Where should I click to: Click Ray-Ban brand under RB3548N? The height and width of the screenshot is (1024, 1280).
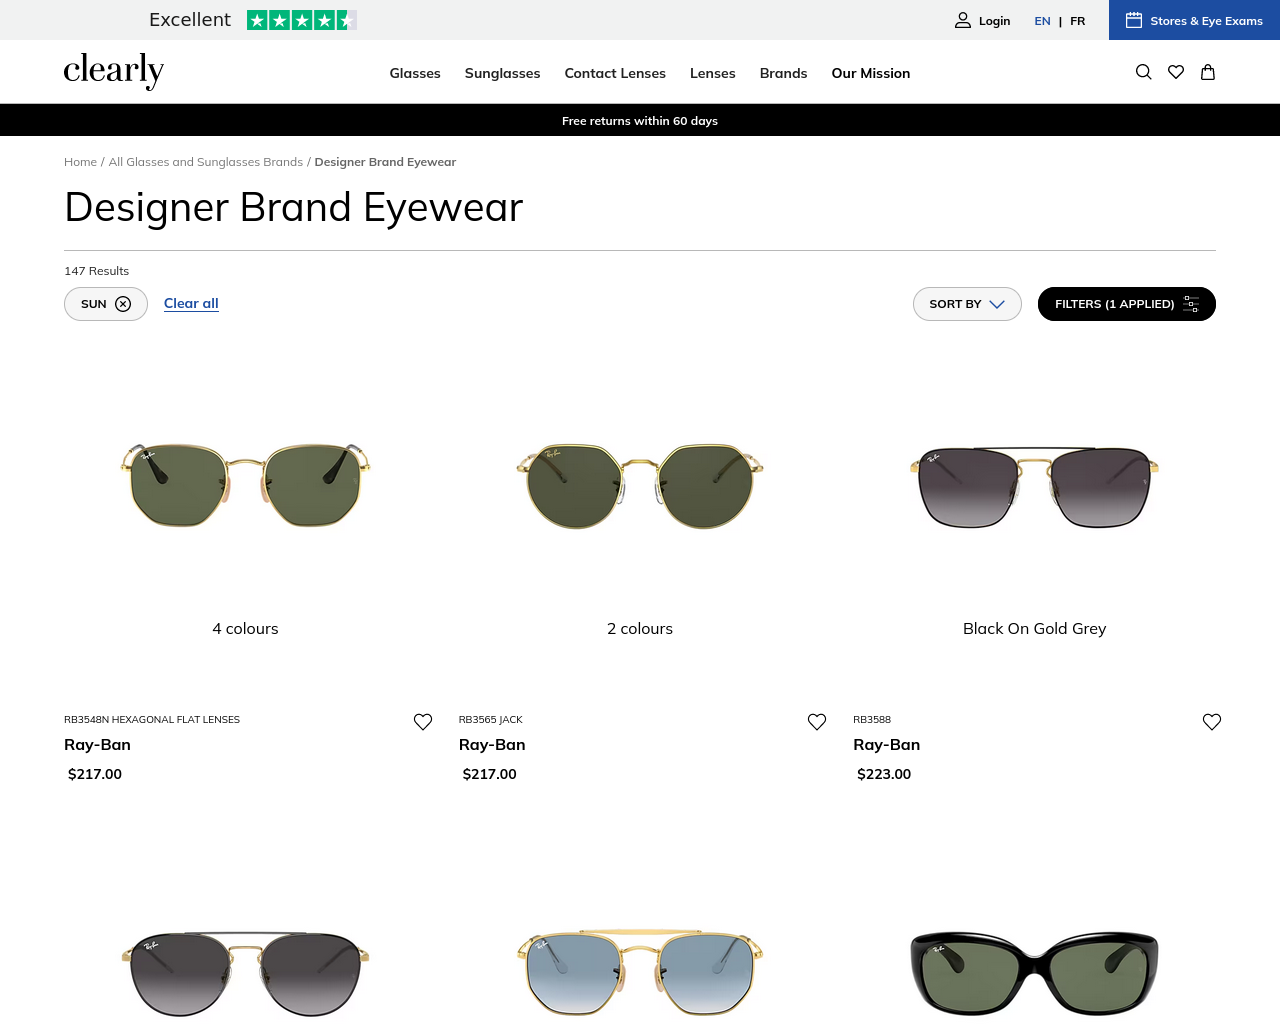pyautogui.click(x=97, y=745)
